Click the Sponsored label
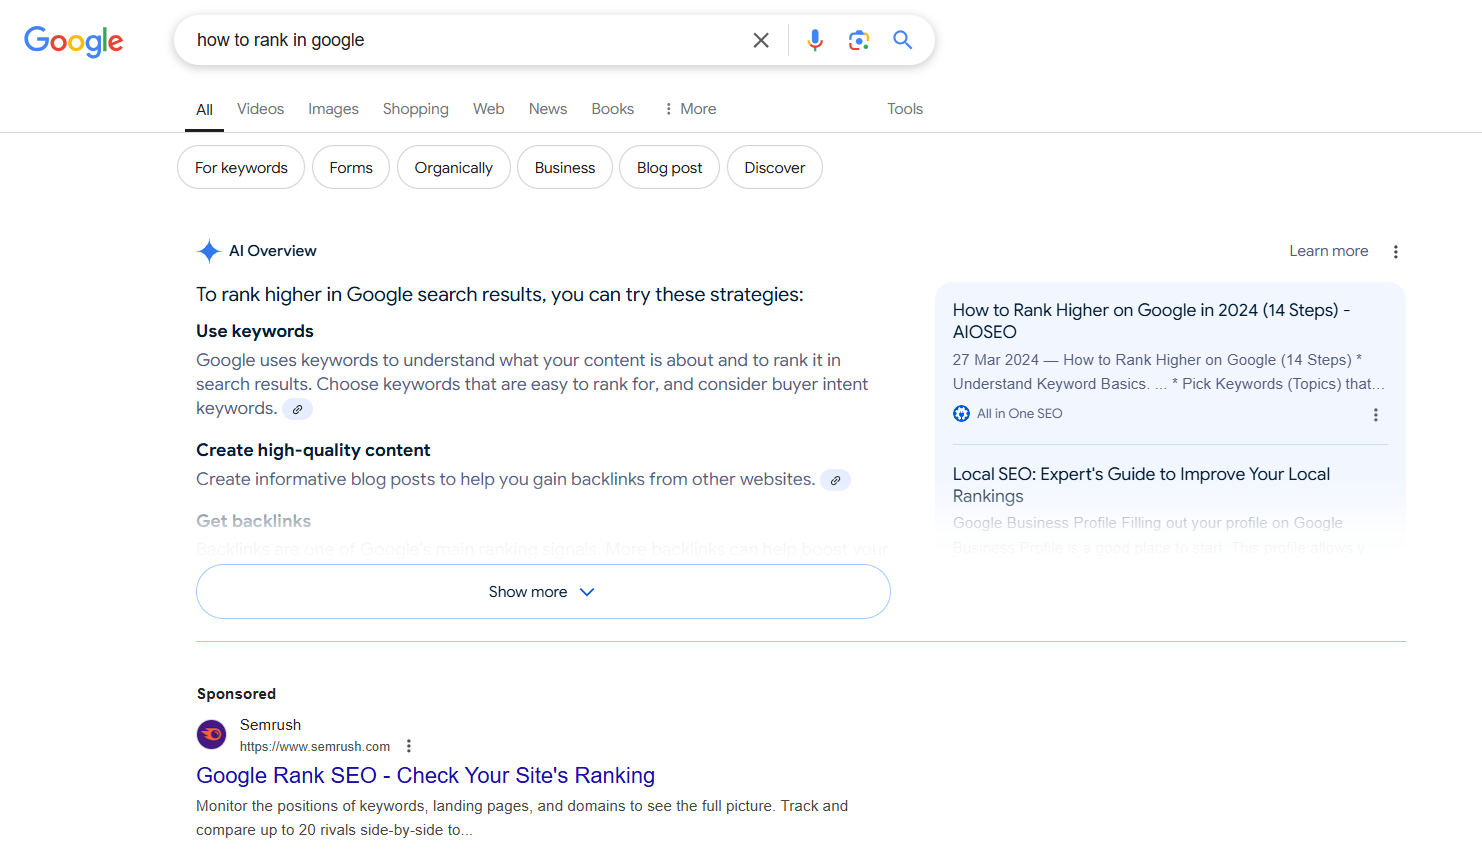1482x853 pixels. (236, 694)
